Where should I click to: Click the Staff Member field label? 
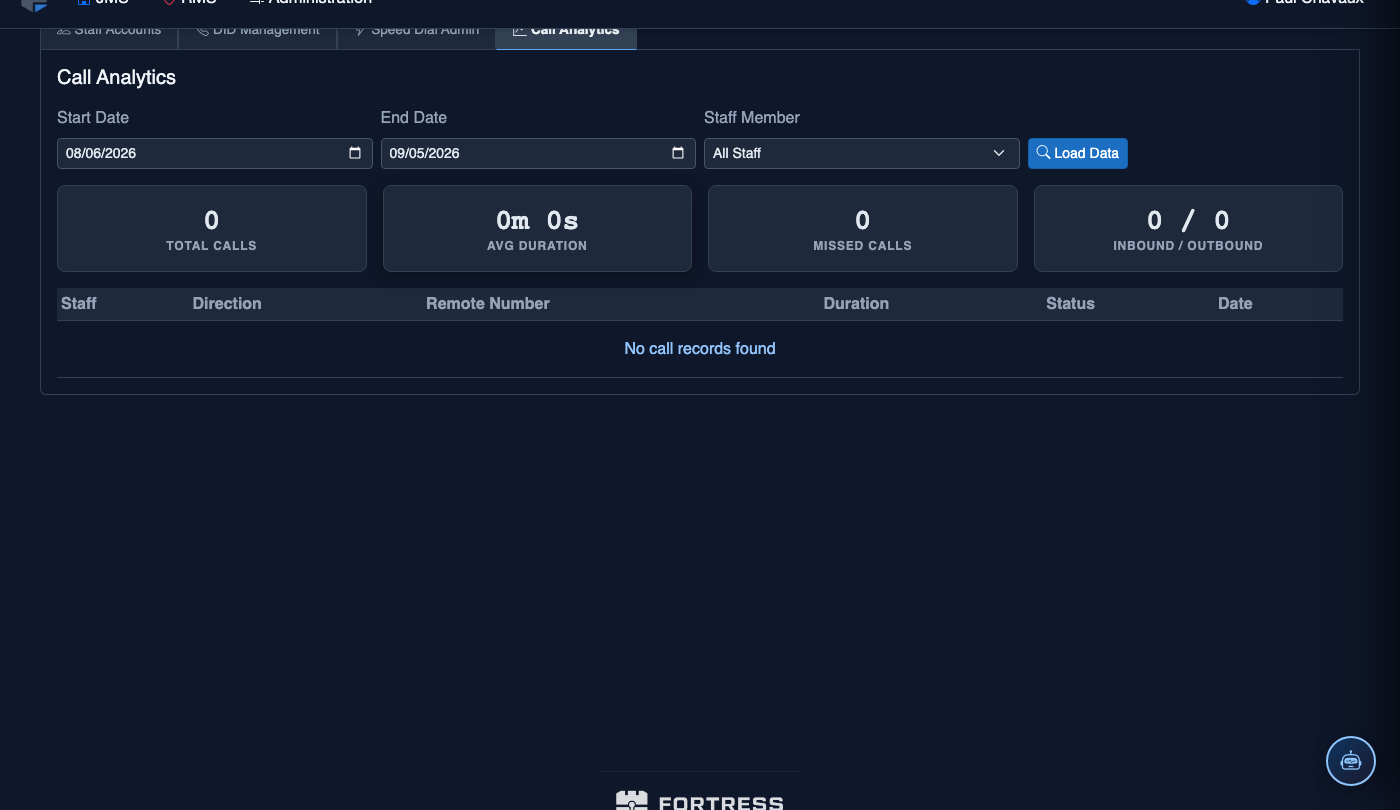[x=752, y=117]
